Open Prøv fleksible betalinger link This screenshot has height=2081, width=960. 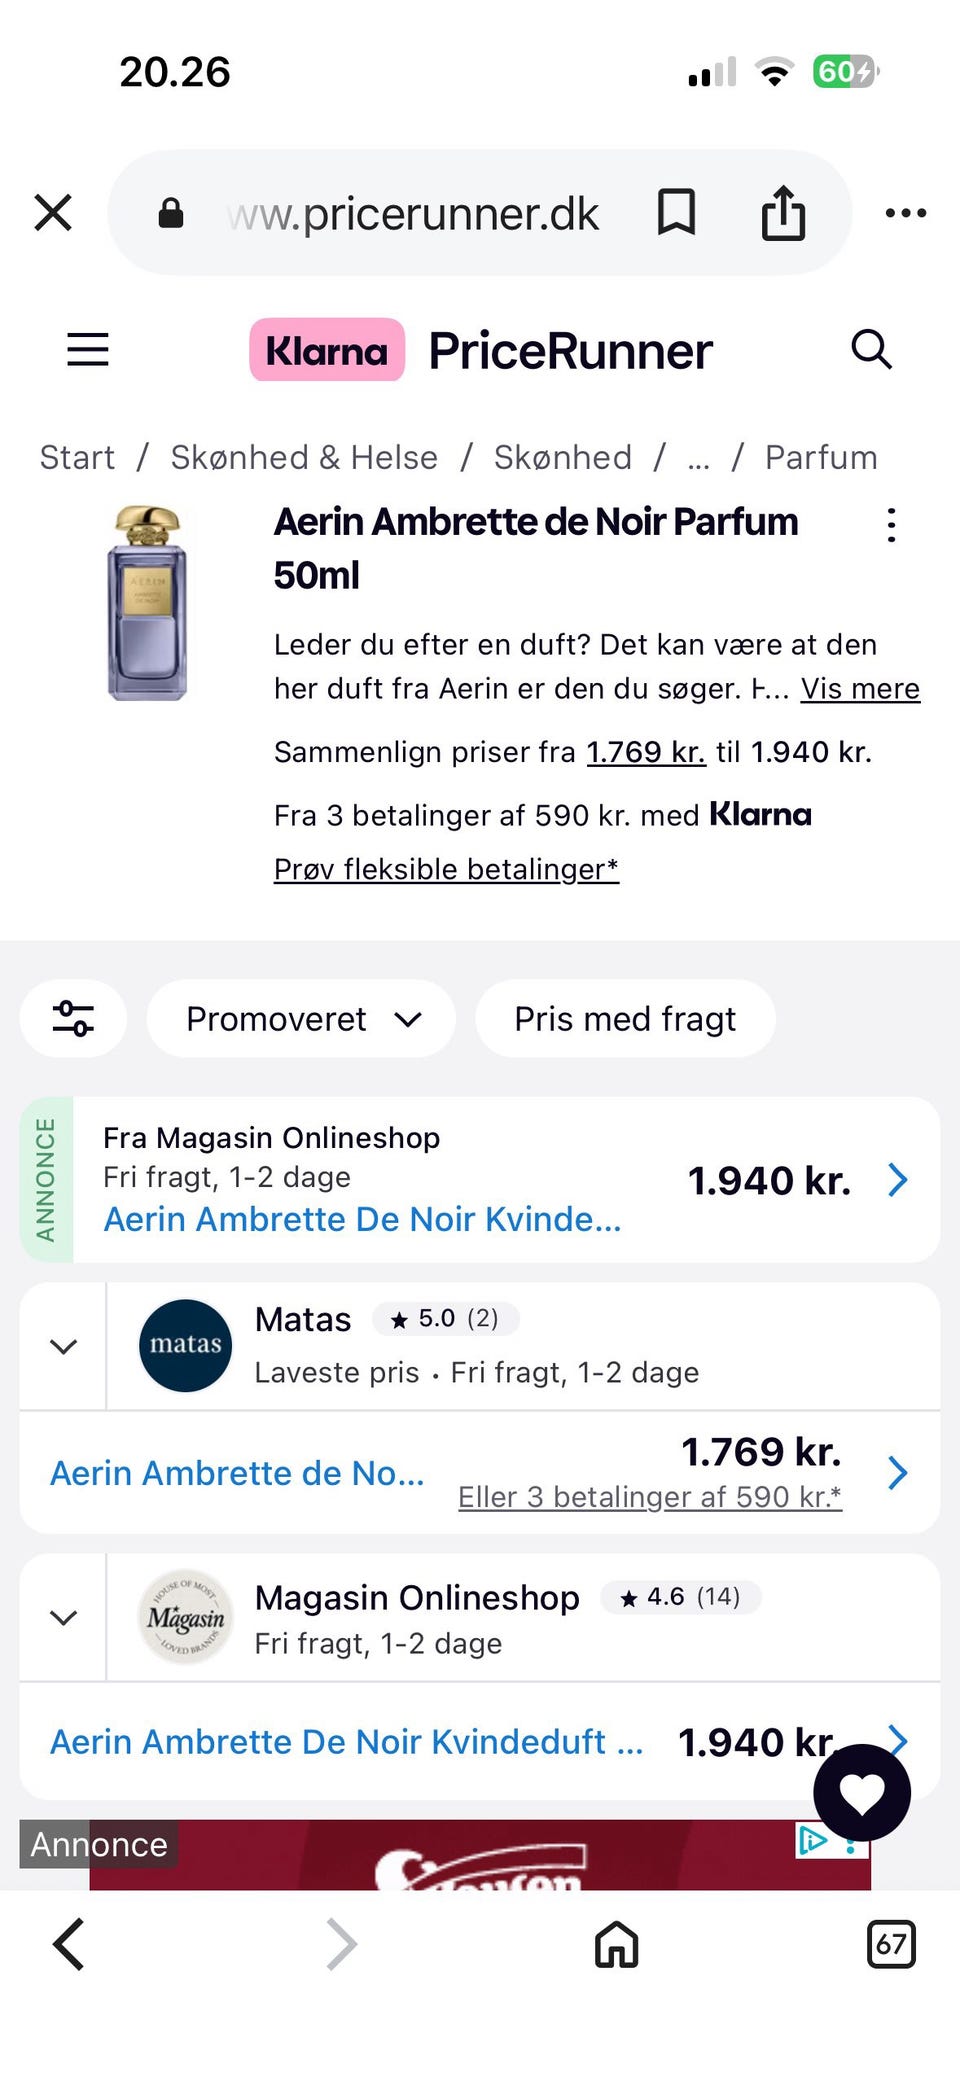pyautogui.click(x=446, y=869)
